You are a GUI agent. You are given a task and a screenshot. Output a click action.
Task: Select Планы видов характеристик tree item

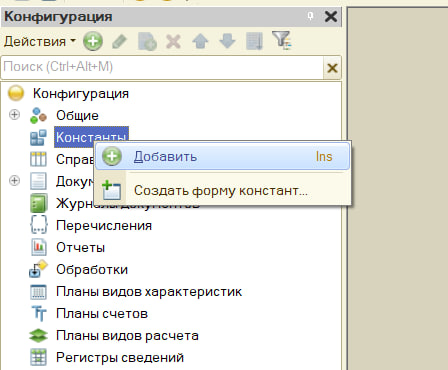coord(149,291)
